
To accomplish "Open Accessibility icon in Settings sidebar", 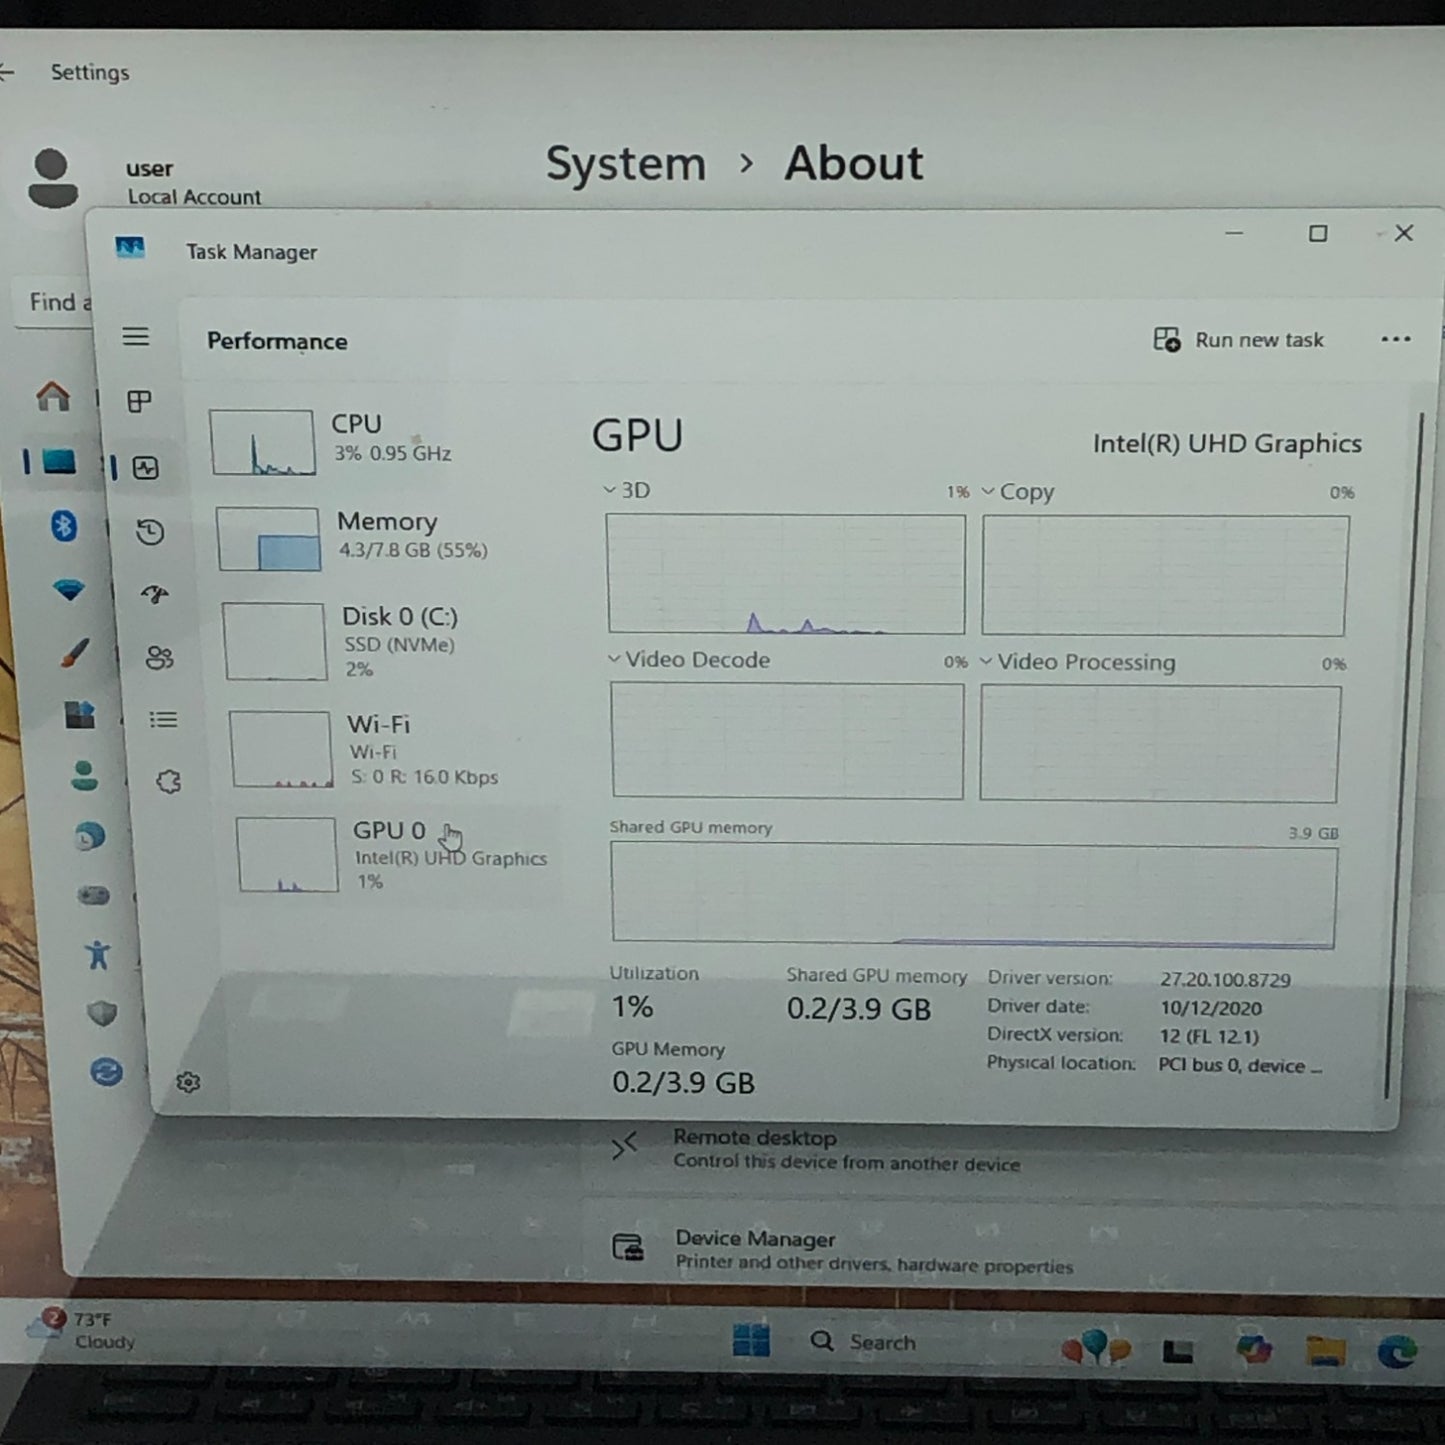I will tap(98, 955).
